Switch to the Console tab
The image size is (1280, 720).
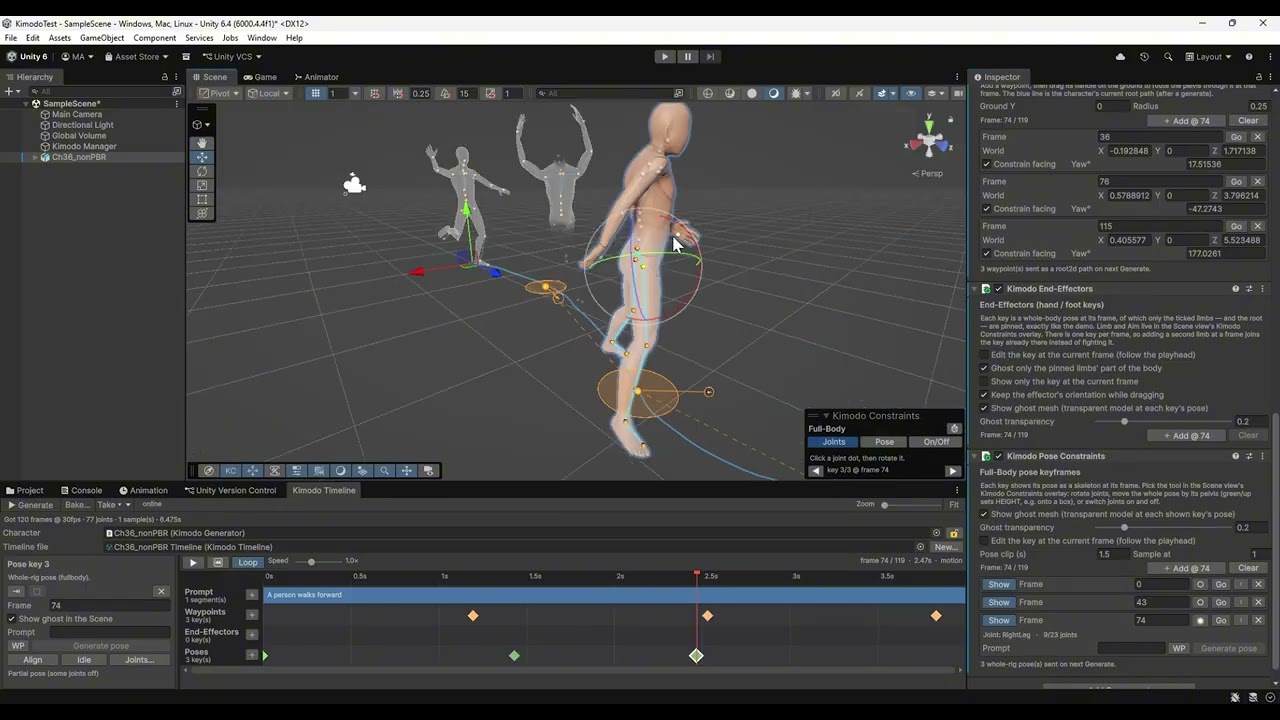[x=81, y=491]
